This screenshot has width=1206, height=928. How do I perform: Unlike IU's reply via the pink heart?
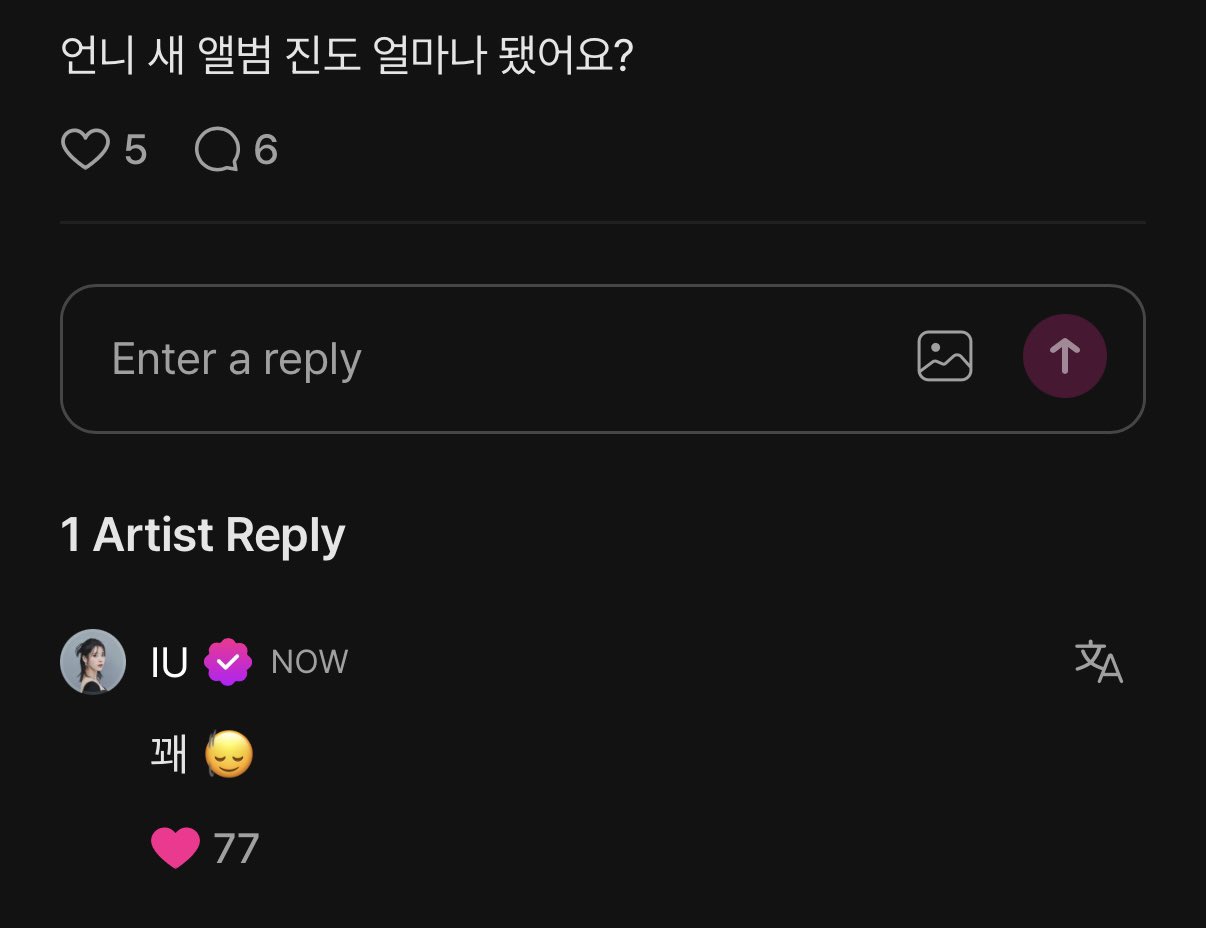175,848
